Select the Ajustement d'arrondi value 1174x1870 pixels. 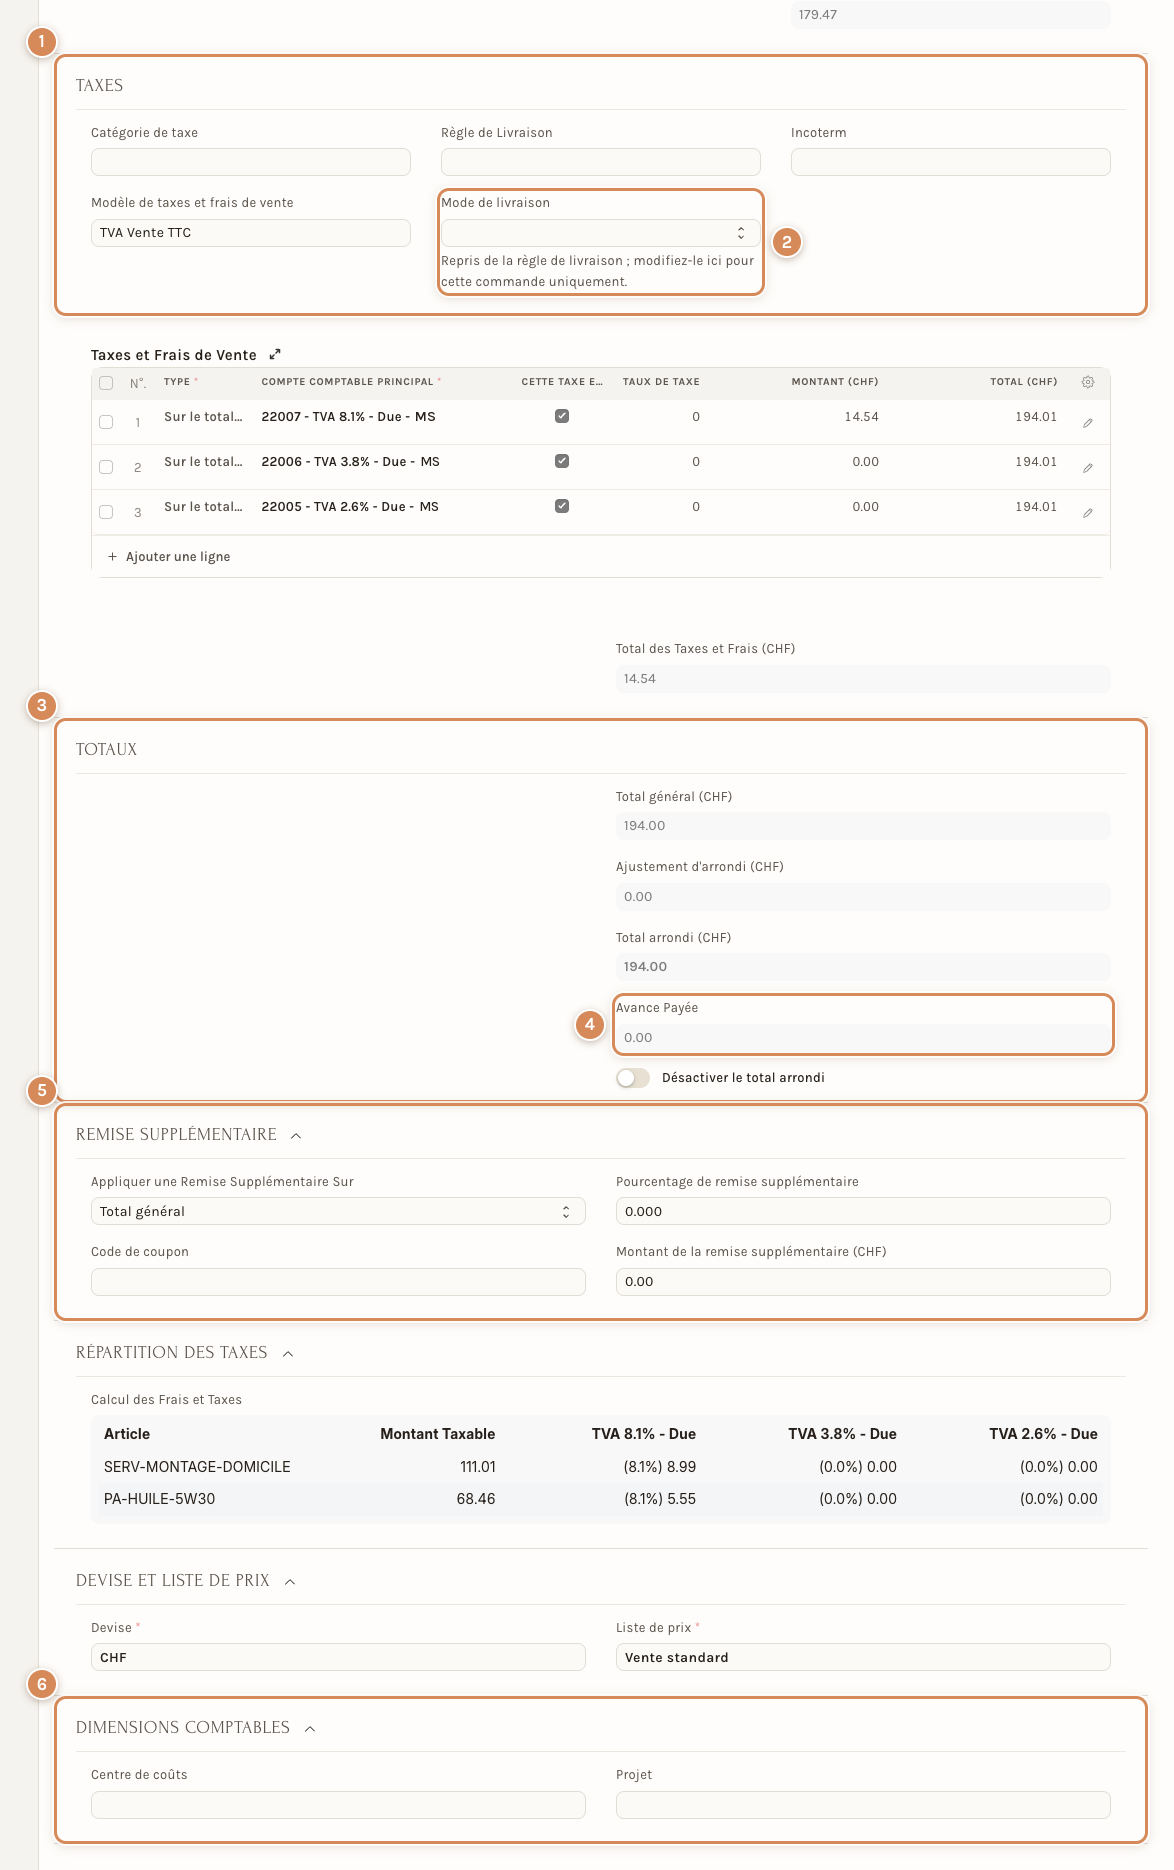[863, 897]
